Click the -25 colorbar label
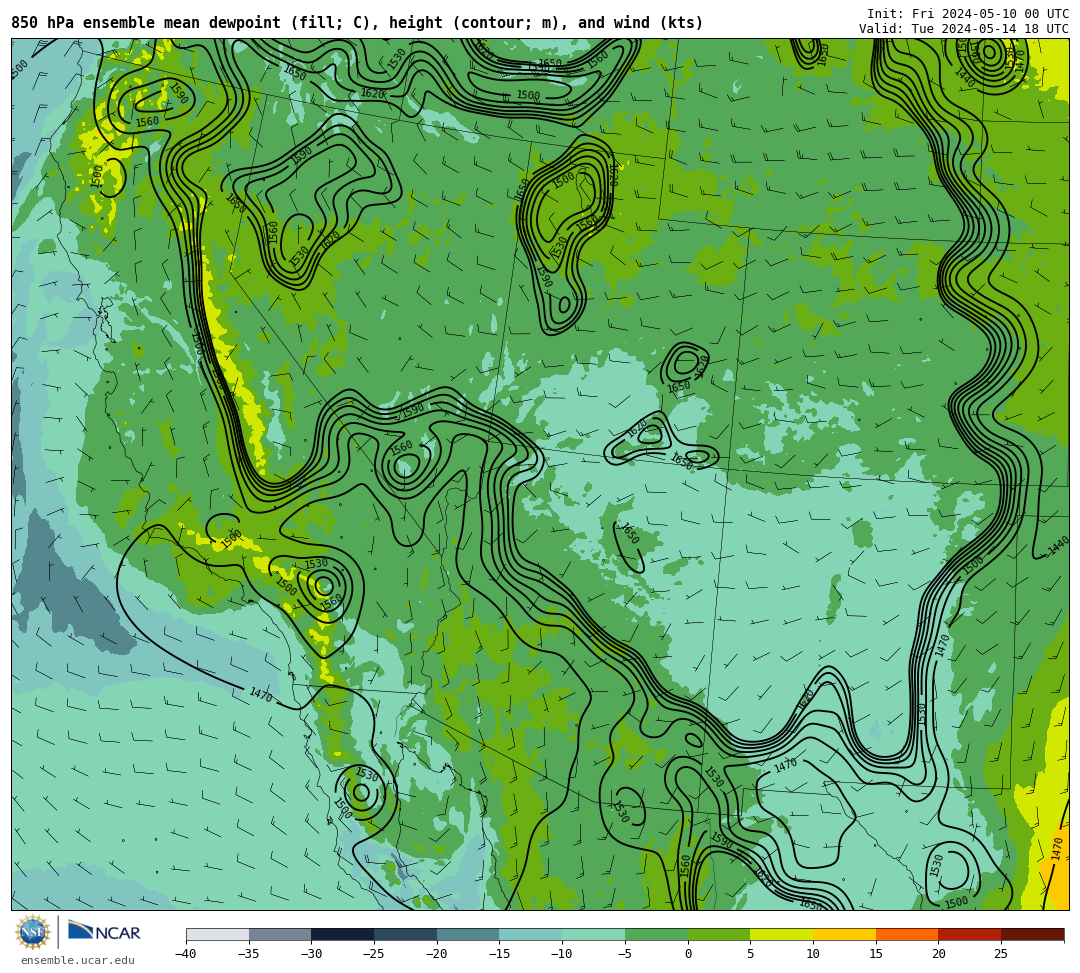The height and width of the screenshot is (973, 1080). tap(374, 954)
